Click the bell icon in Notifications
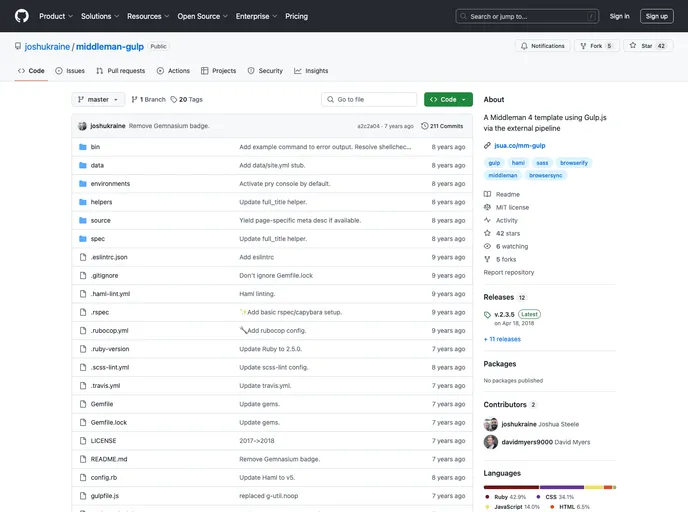 point(524,46)
